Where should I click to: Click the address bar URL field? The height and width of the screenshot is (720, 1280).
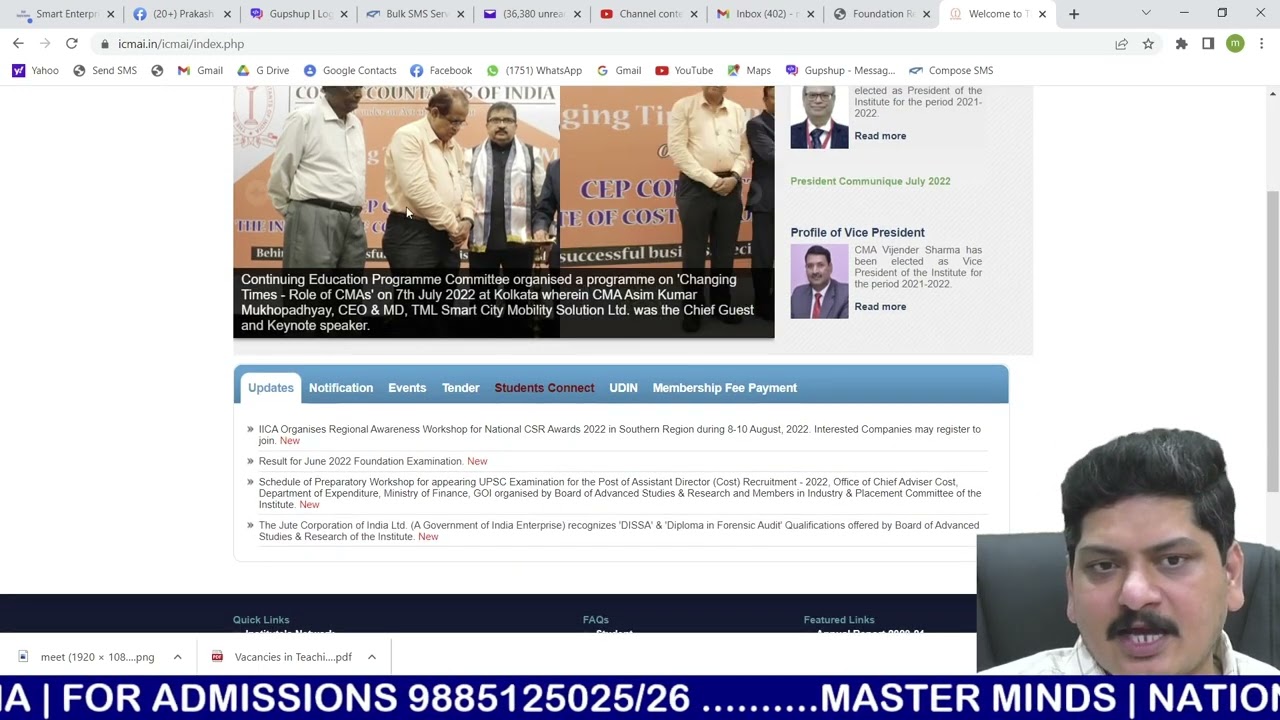click(600, 44)
